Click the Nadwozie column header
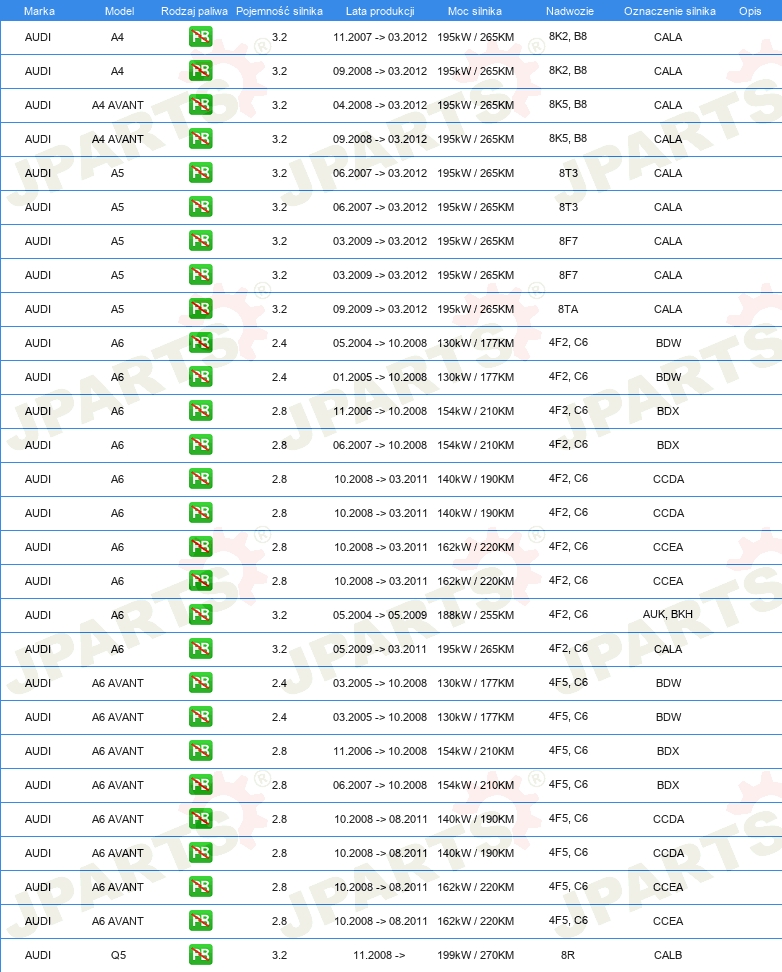782x972 pixels. point(570,11)
